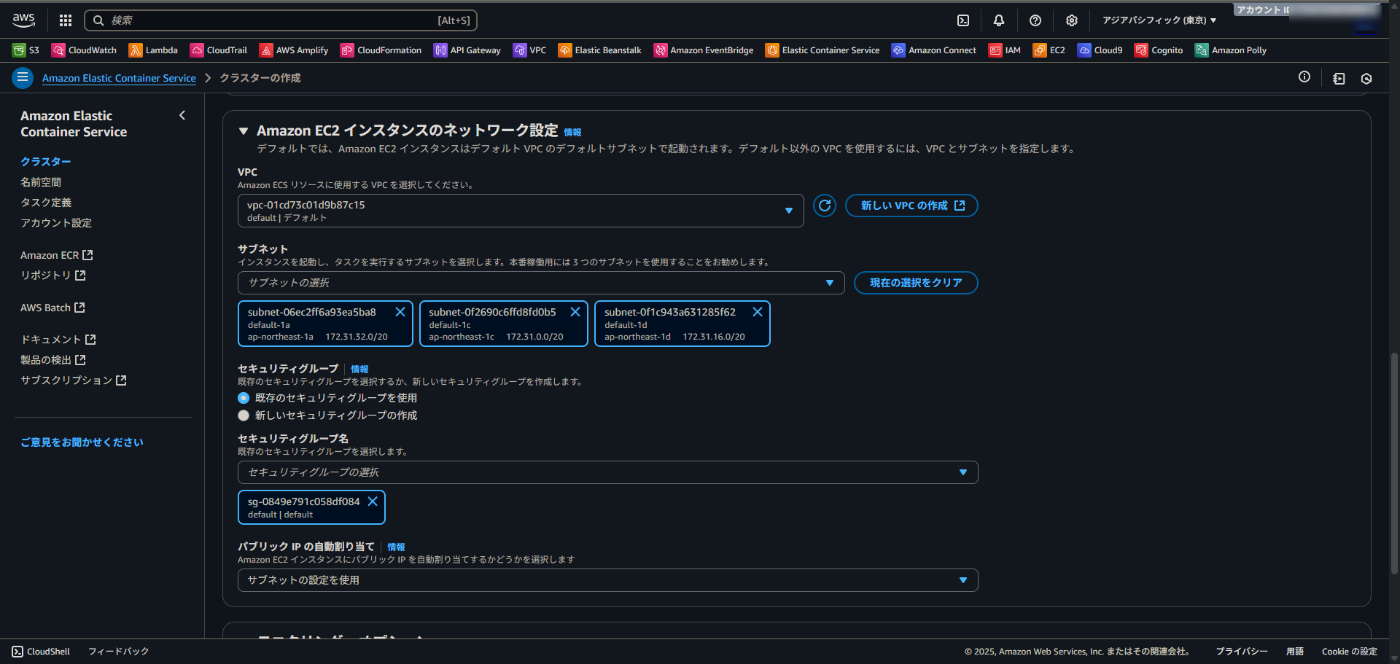1400x664 pixels.
Task: Open CloudFormation favorite shortcut
Action: pyautogui.click(x=381, y=50)
